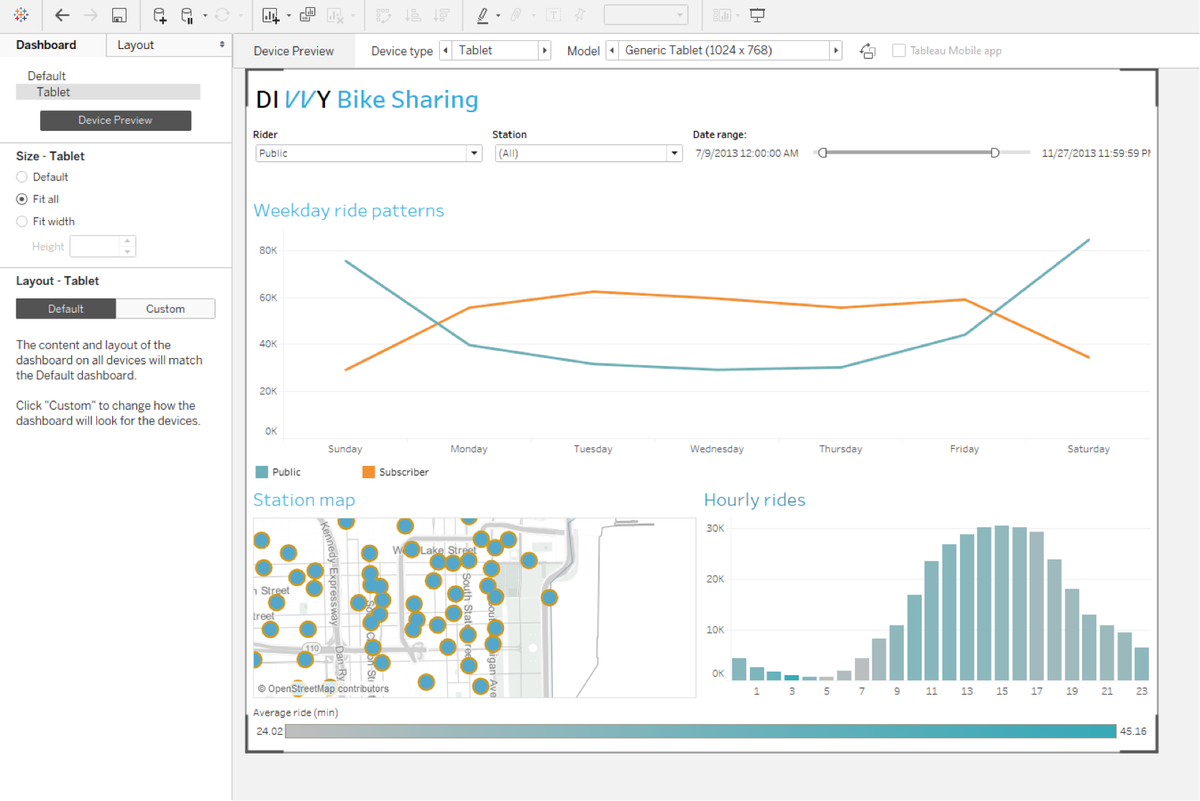Viewport: 1200px width, 801px height.
Task: Click the left handle of Date range slider
Action: [x=822, y=153]
